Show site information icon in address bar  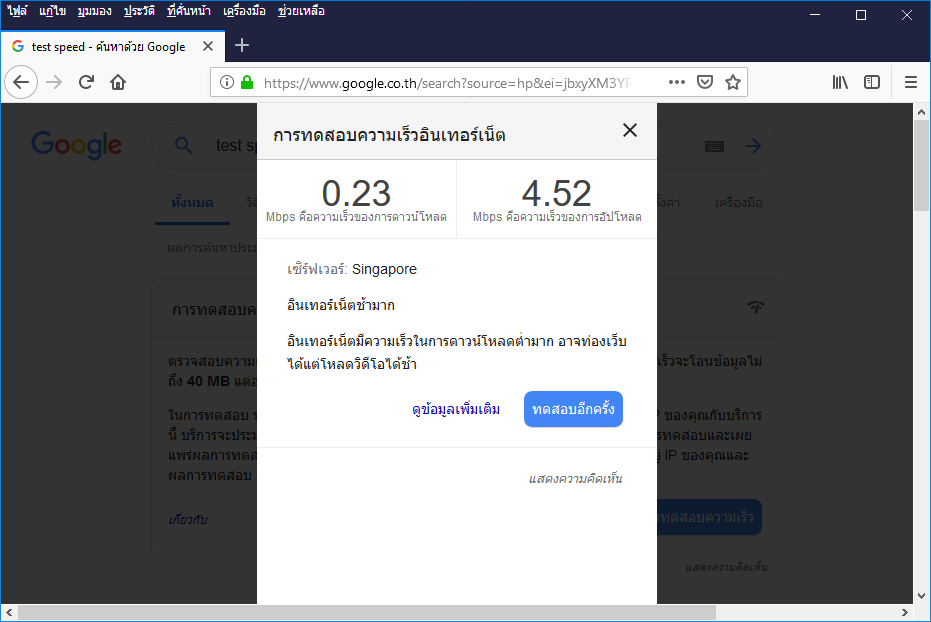coord(227,82)
